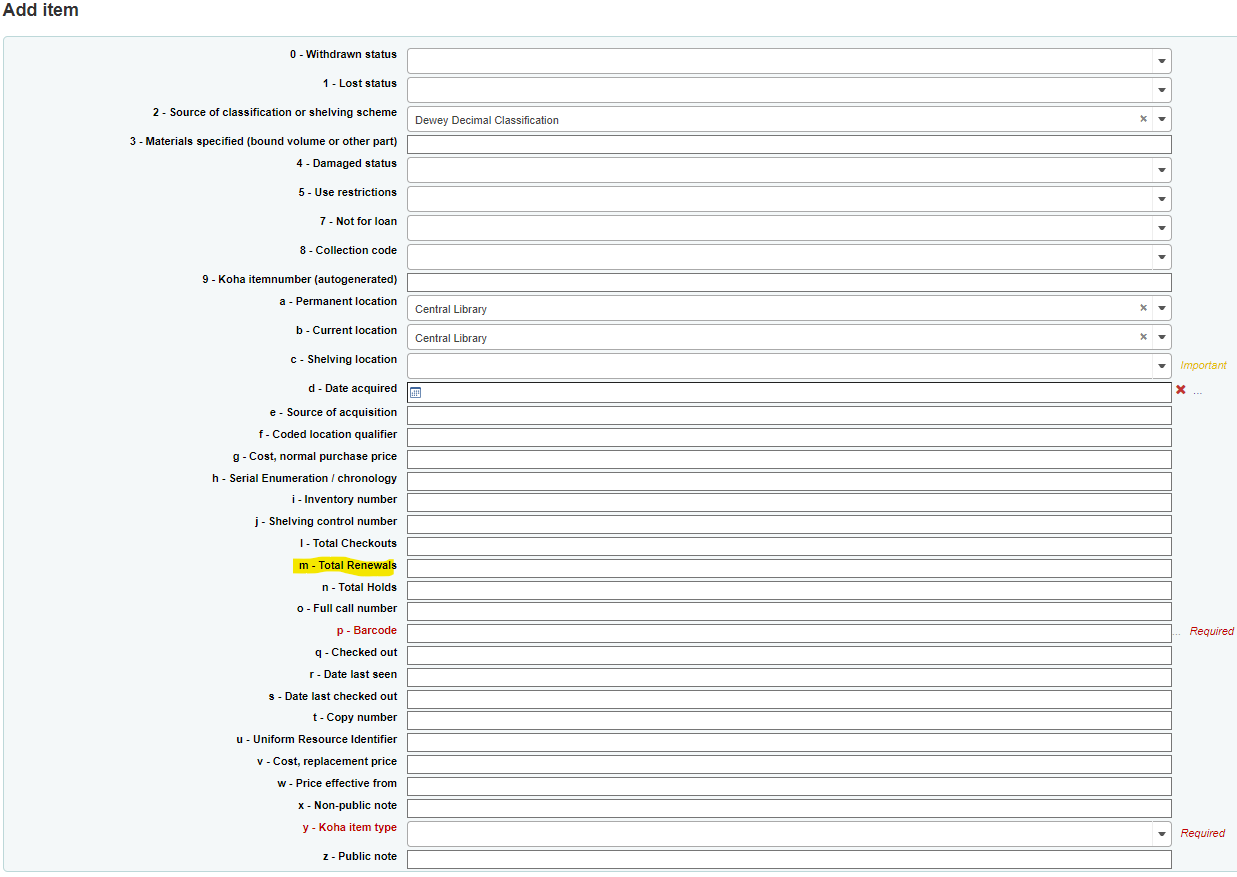Expand Damaged status dropdown
1237x877 pixels.
point(1161,170)
